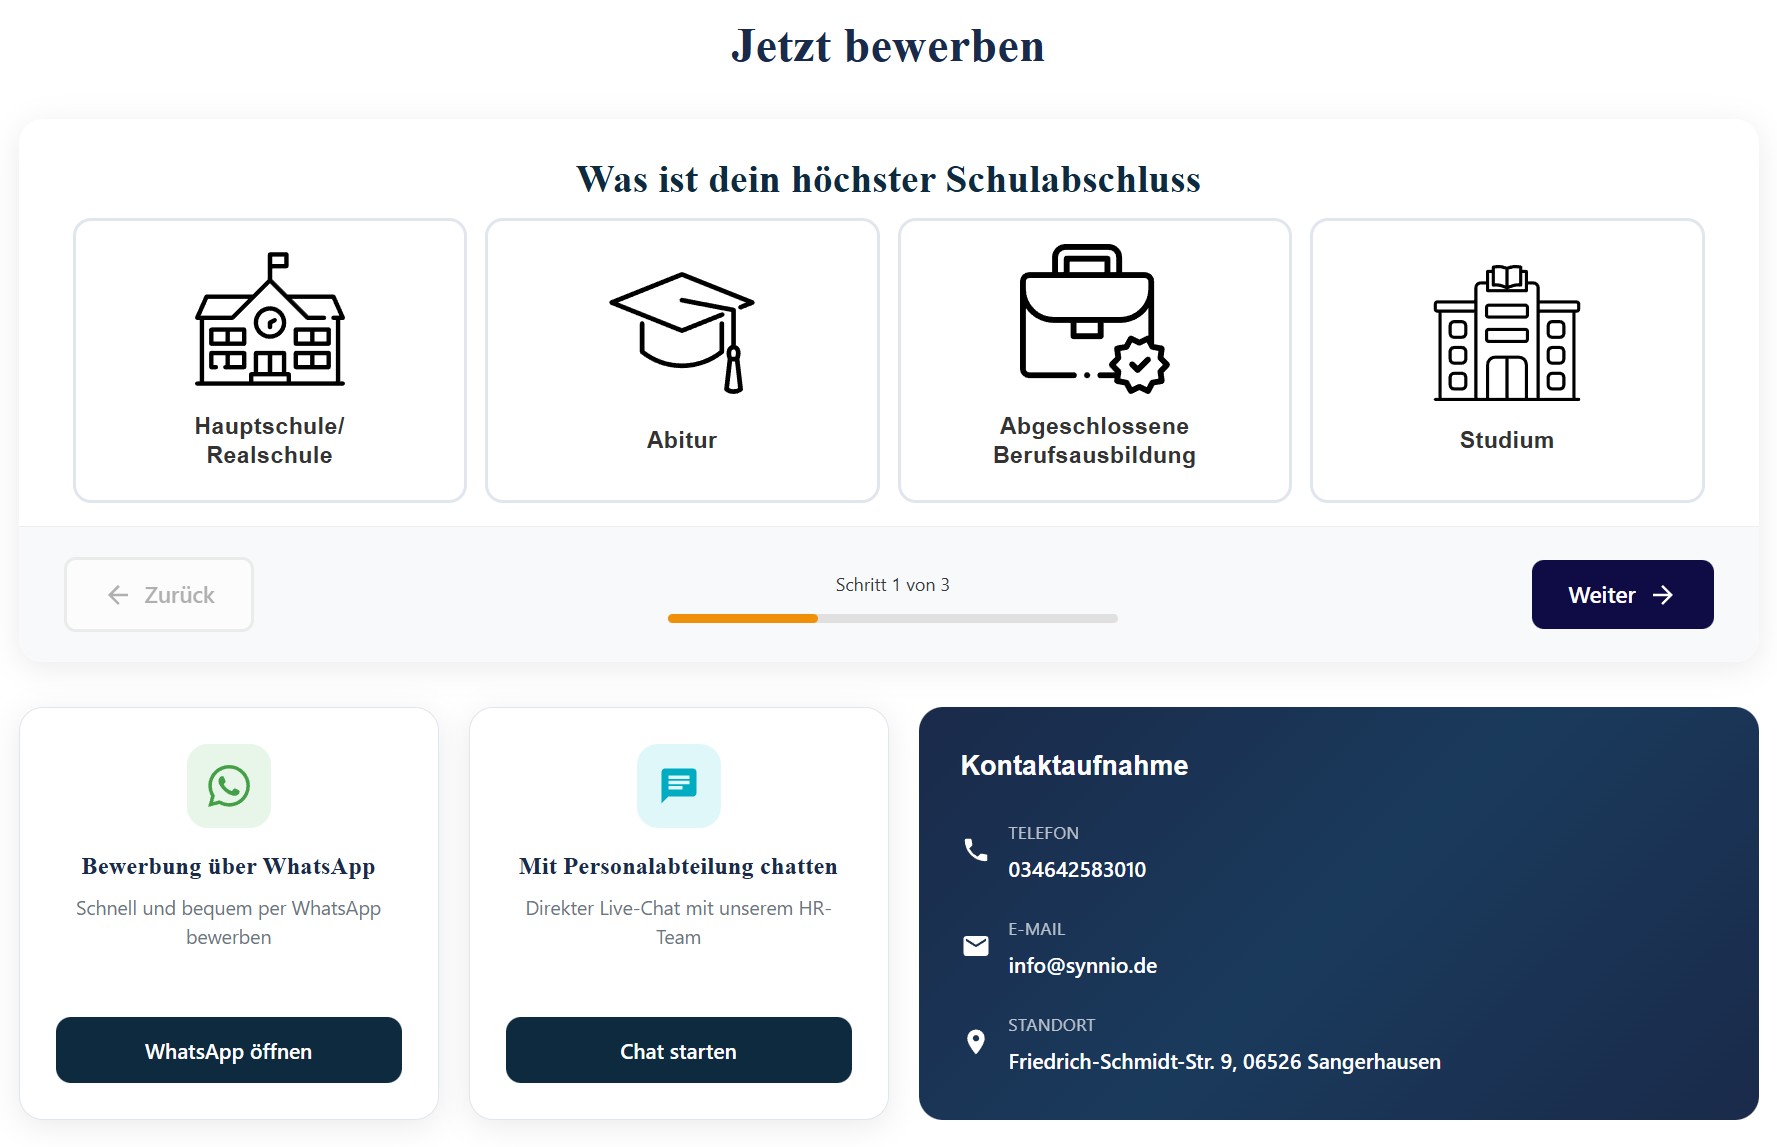Click the university building Studium icon

(x=1506, y=334)
